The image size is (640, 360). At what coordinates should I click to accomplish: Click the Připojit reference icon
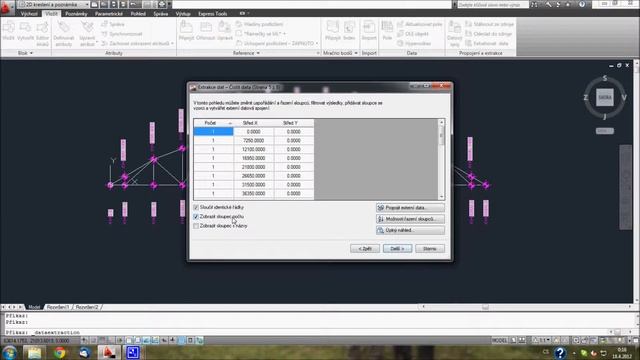coord(187,31)
